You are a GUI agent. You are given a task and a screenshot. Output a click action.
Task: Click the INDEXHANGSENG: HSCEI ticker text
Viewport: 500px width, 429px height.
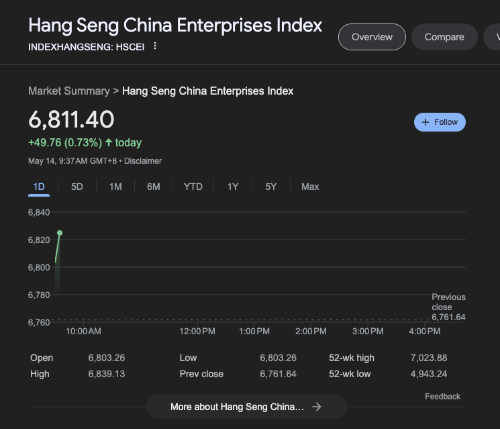(86, 47)
